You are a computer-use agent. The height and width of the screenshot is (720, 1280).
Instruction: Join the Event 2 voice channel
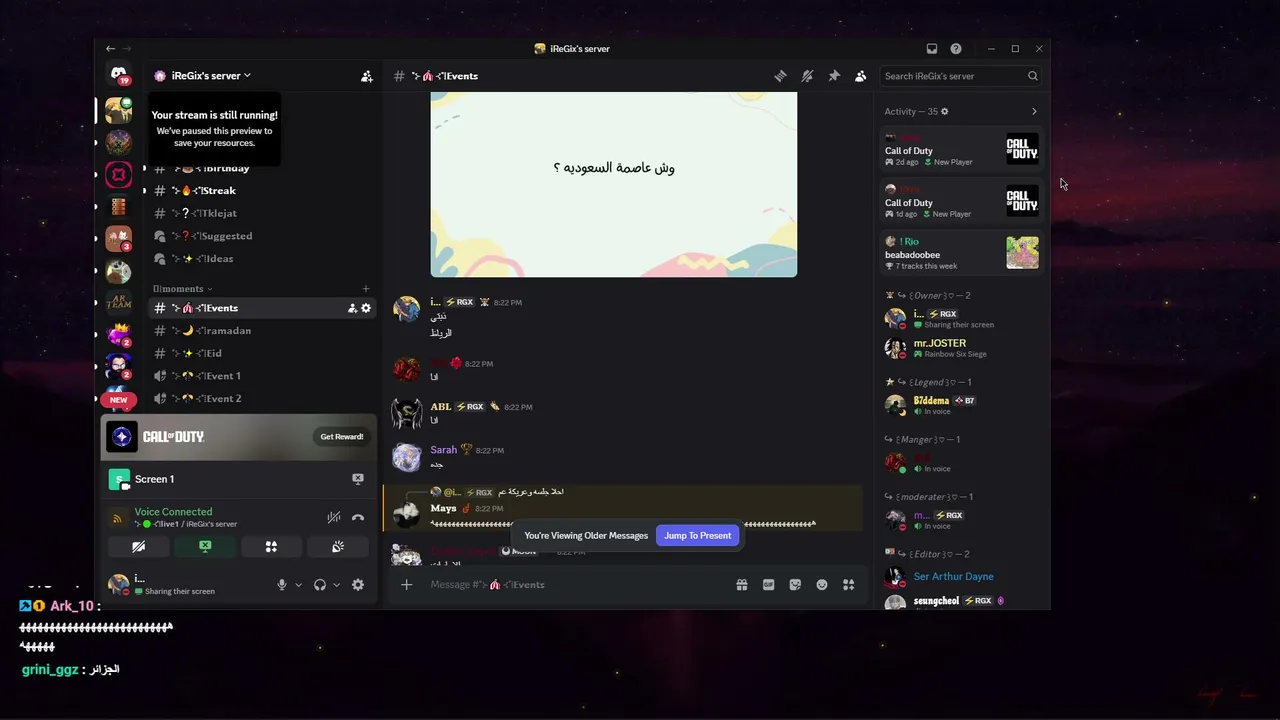pyautogui.click(x=262, y=398)
